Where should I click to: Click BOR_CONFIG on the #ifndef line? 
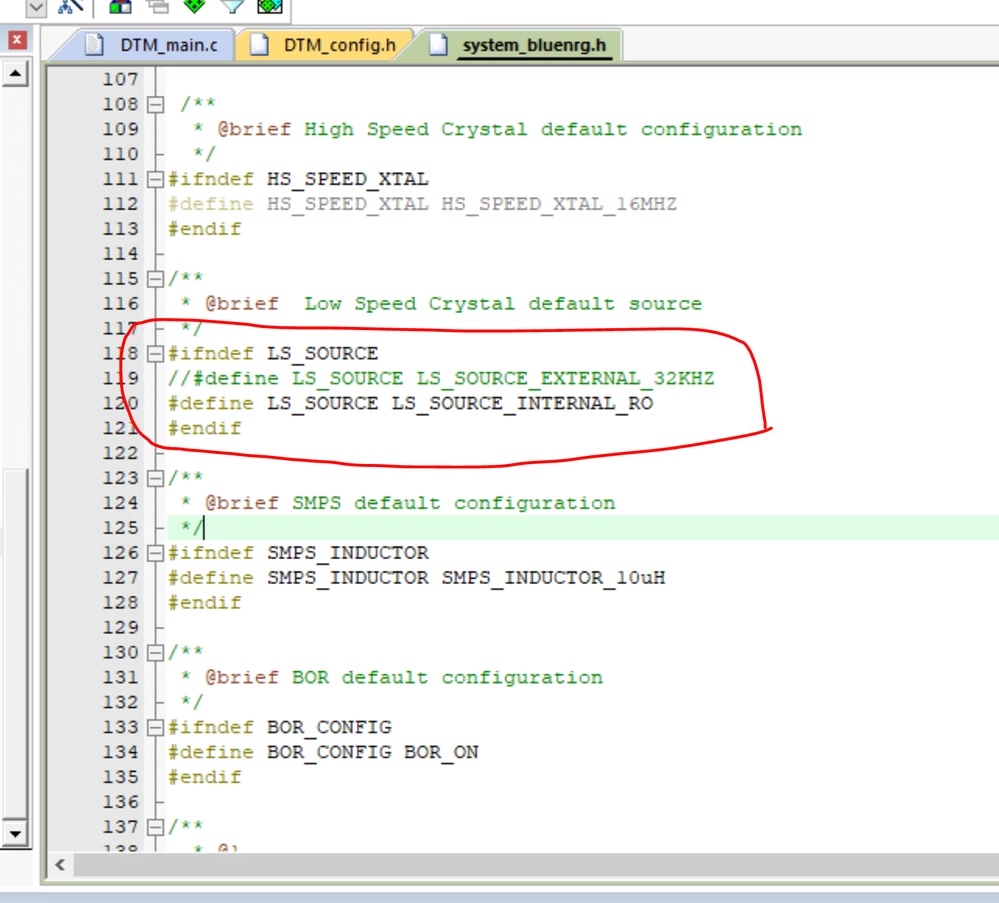coord(329,728)
